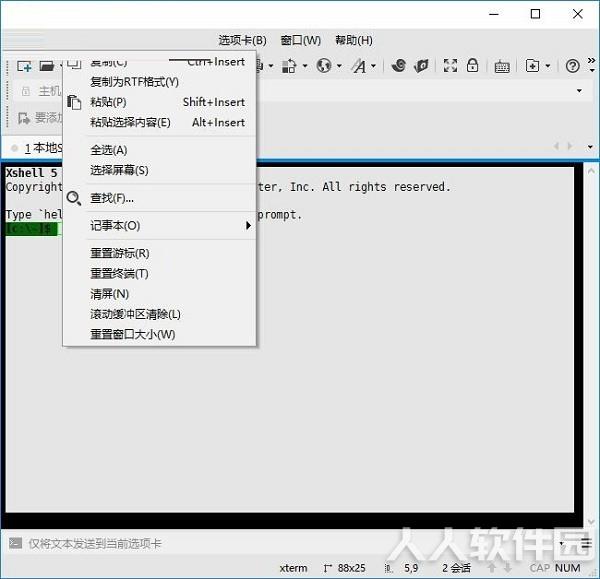
Task: Click the 2 会话 status entry
Action: tap(456, 568)
